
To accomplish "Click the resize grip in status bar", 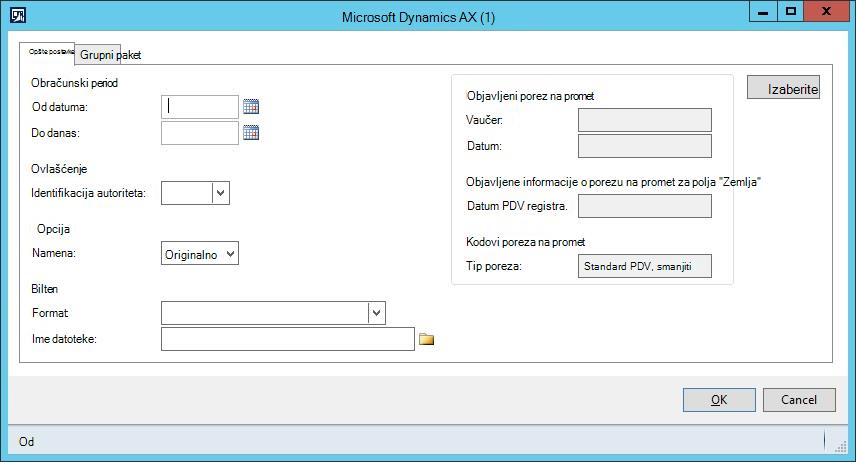I will pos(841,447).
